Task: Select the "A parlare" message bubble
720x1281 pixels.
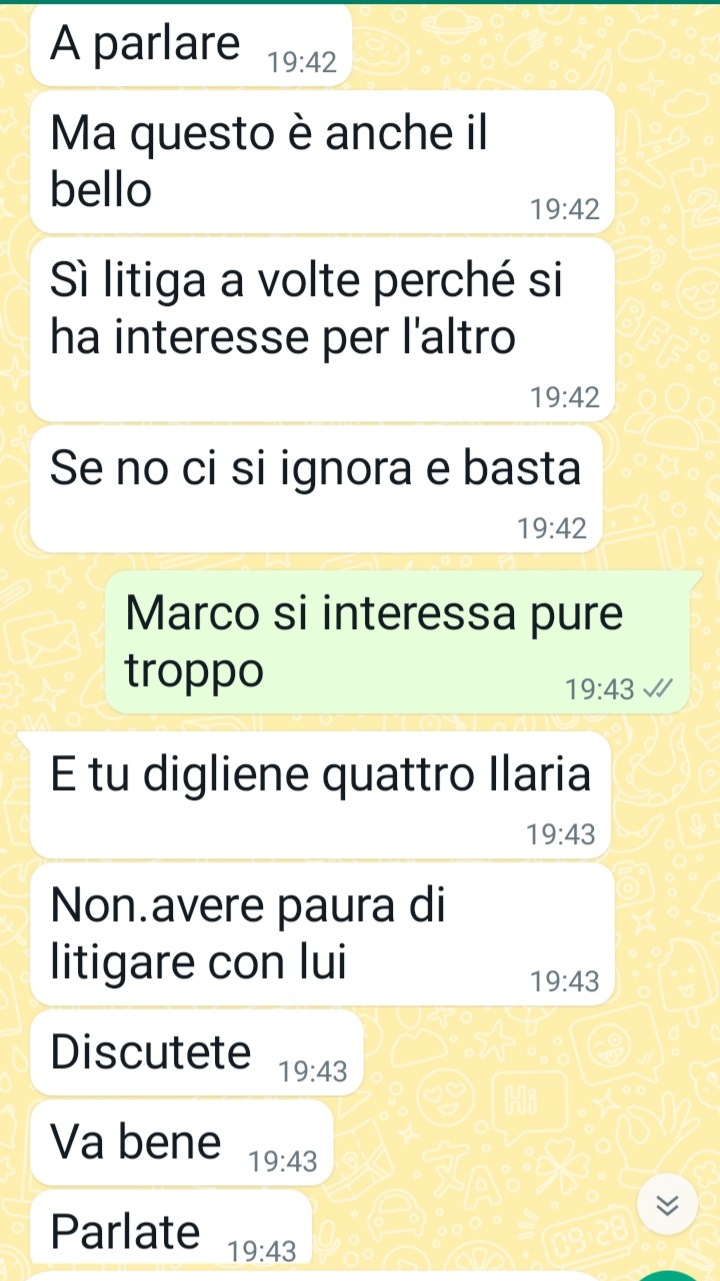Action: pyautogui.click(x=191, y=46)
